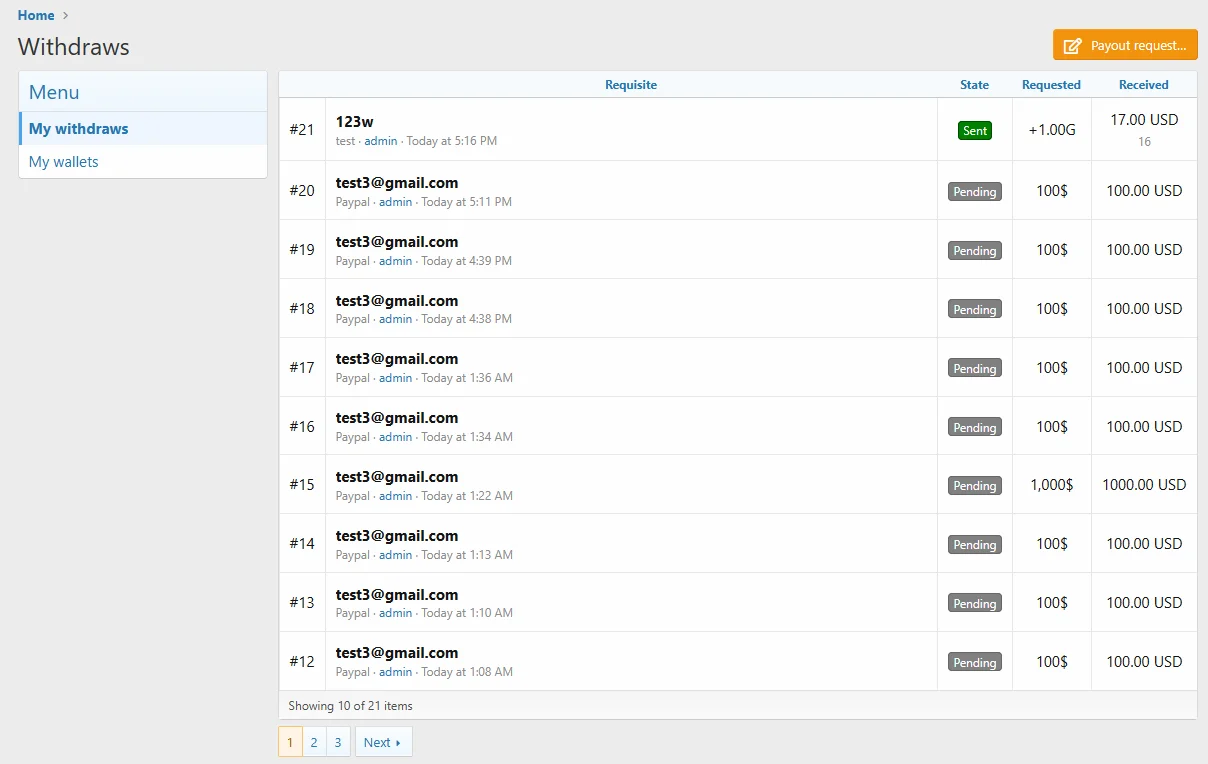Open the admin link in withdraw #13

(x=395, y=613)
